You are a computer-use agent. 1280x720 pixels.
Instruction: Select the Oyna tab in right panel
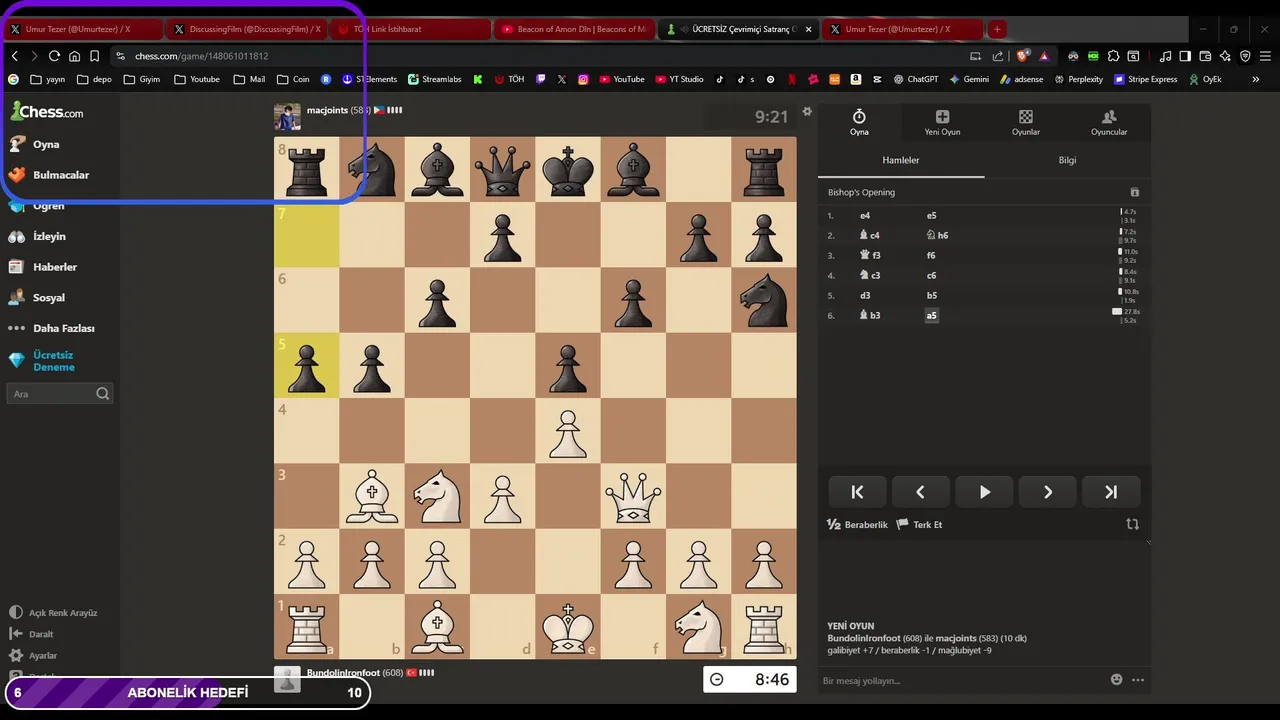point(859,123)
